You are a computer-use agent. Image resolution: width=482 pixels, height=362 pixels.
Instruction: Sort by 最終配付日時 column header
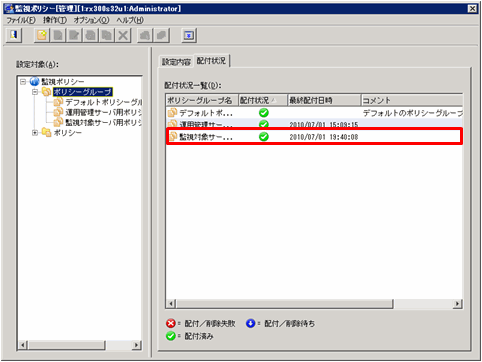(x=324, y=100)
